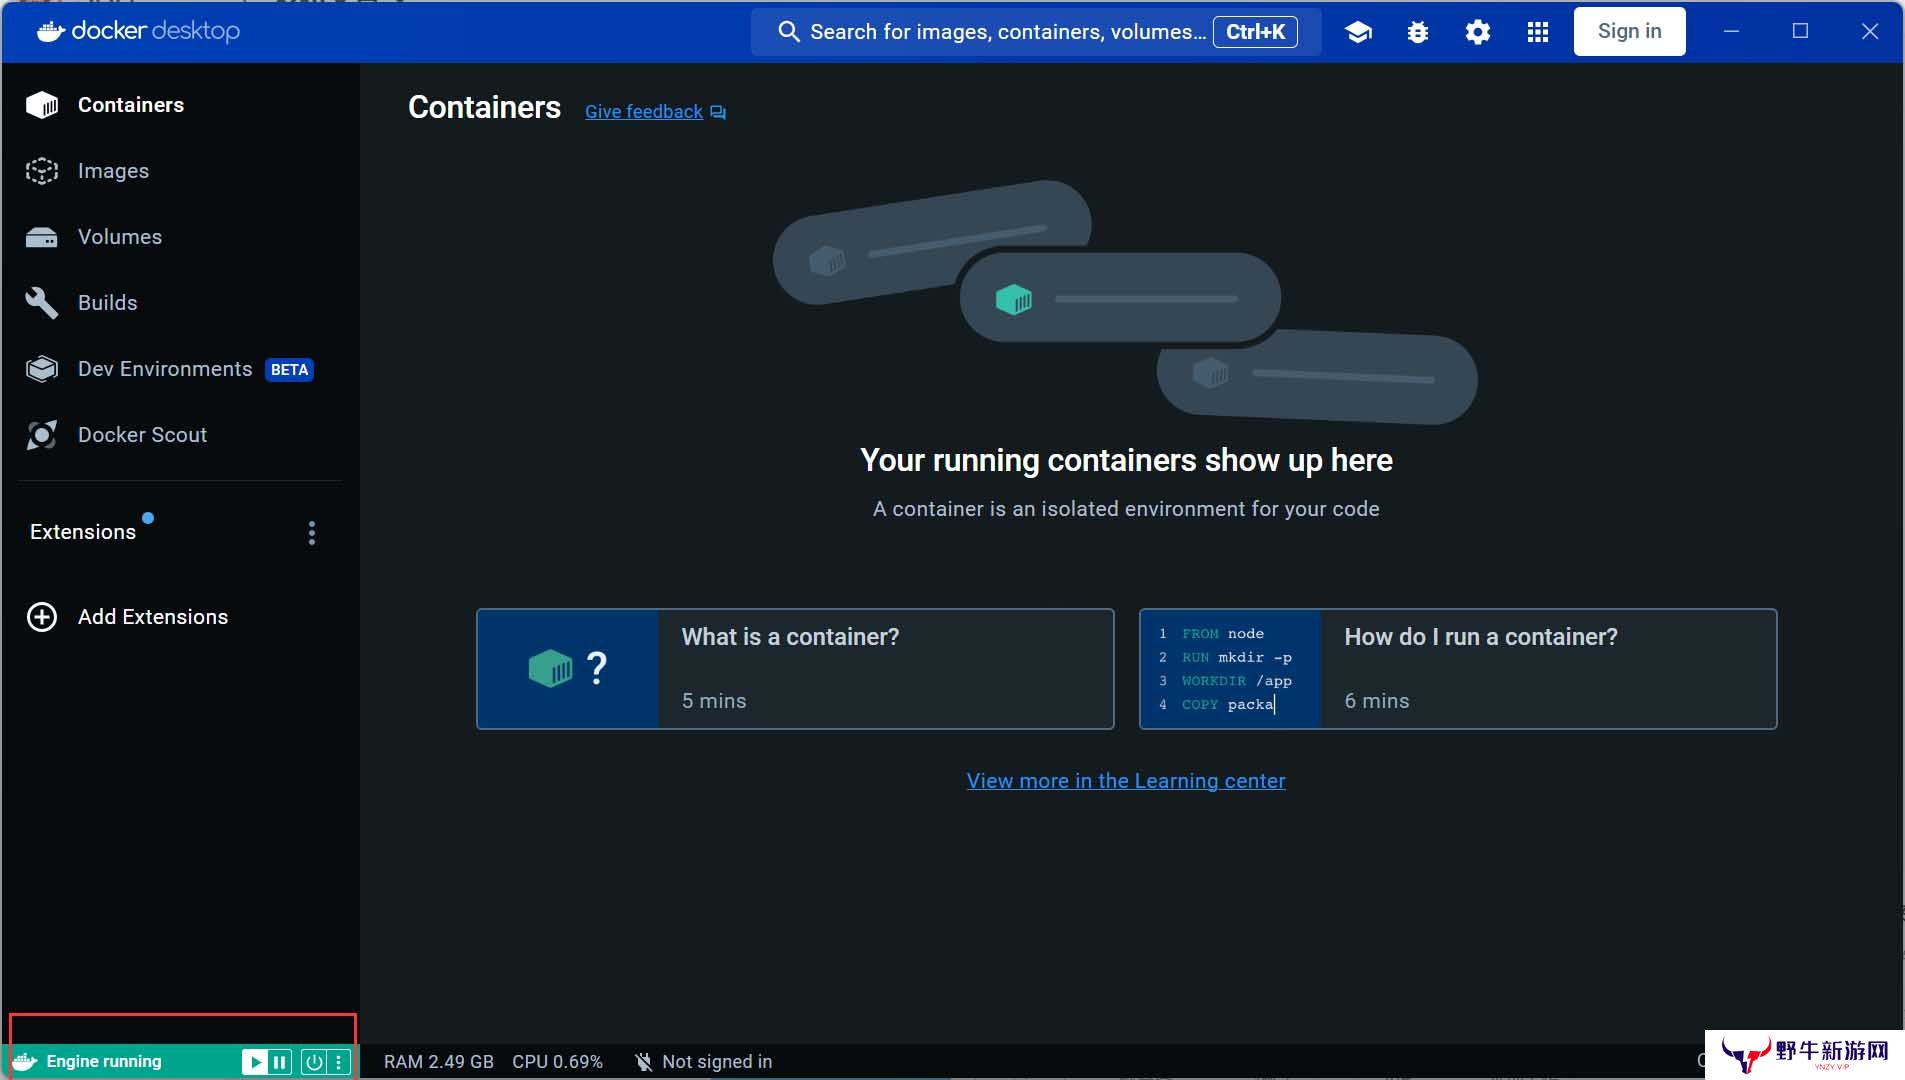This screenshot has width=1905, height=1080.
Task: Open Settings gear icon
Action: coord(1478,32)
